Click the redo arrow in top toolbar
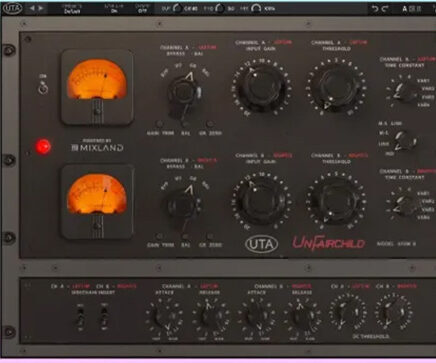The height and width of the screenshot is (363, 436). (385, 9)
